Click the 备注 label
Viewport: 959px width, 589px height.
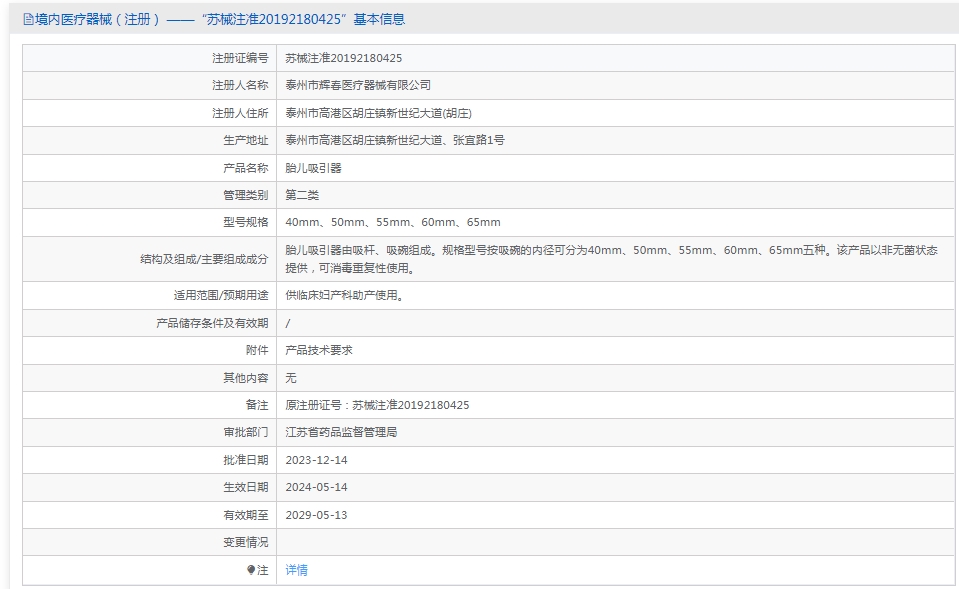coord(257,406)
